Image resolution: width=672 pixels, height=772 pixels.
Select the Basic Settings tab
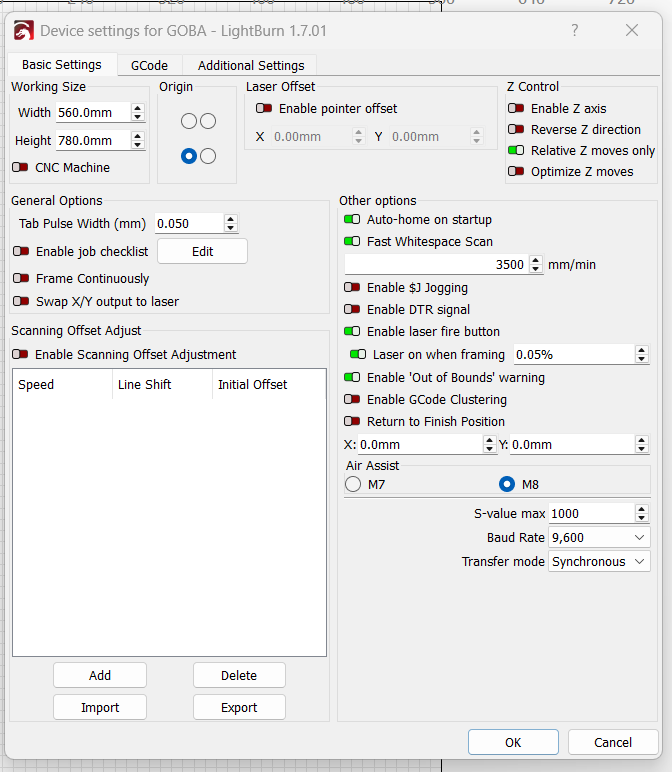62,64
